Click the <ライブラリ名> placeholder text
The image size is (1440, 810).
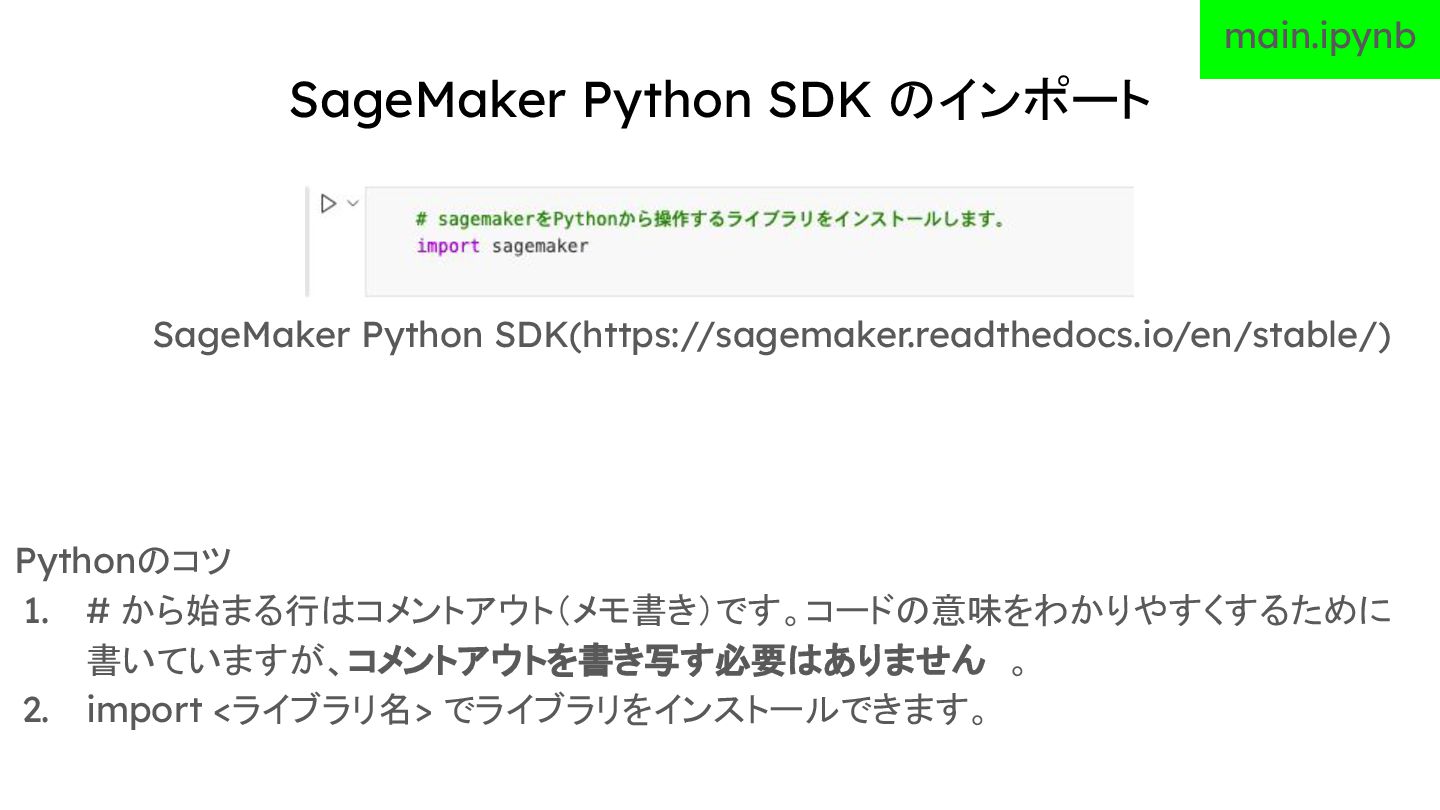(324, 711)
